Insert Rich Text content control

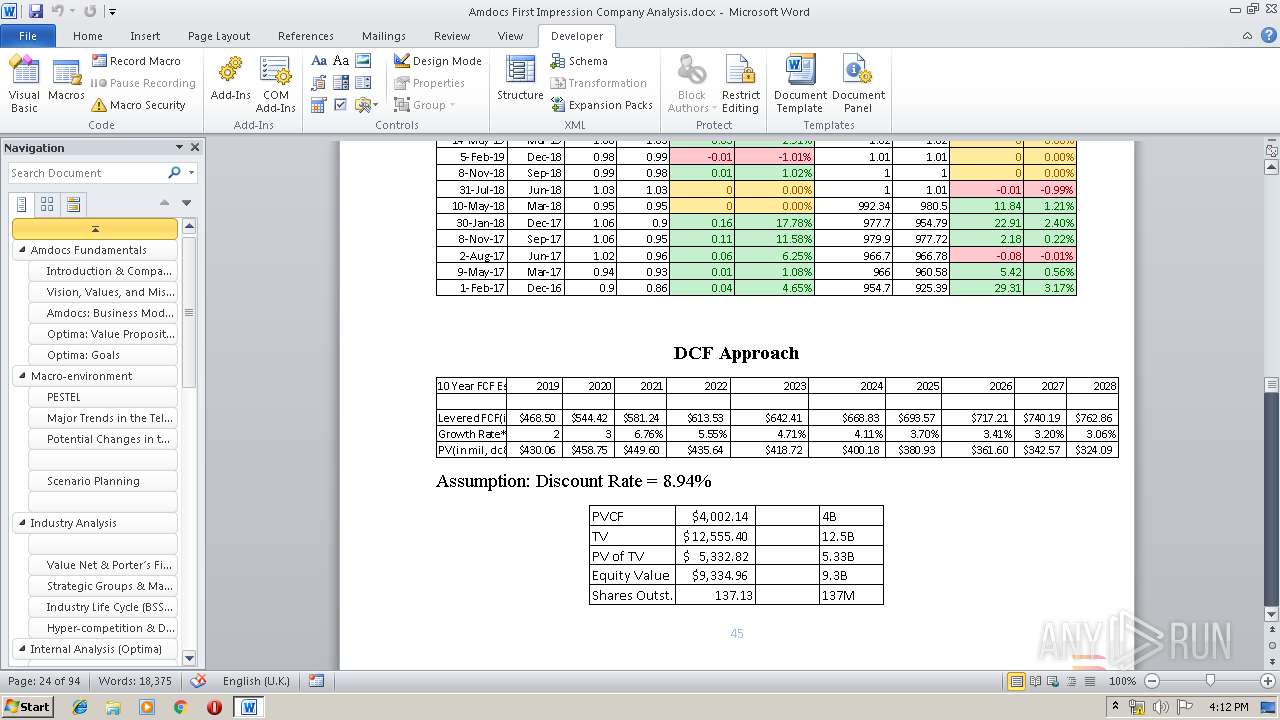click(x=319, y=61)
